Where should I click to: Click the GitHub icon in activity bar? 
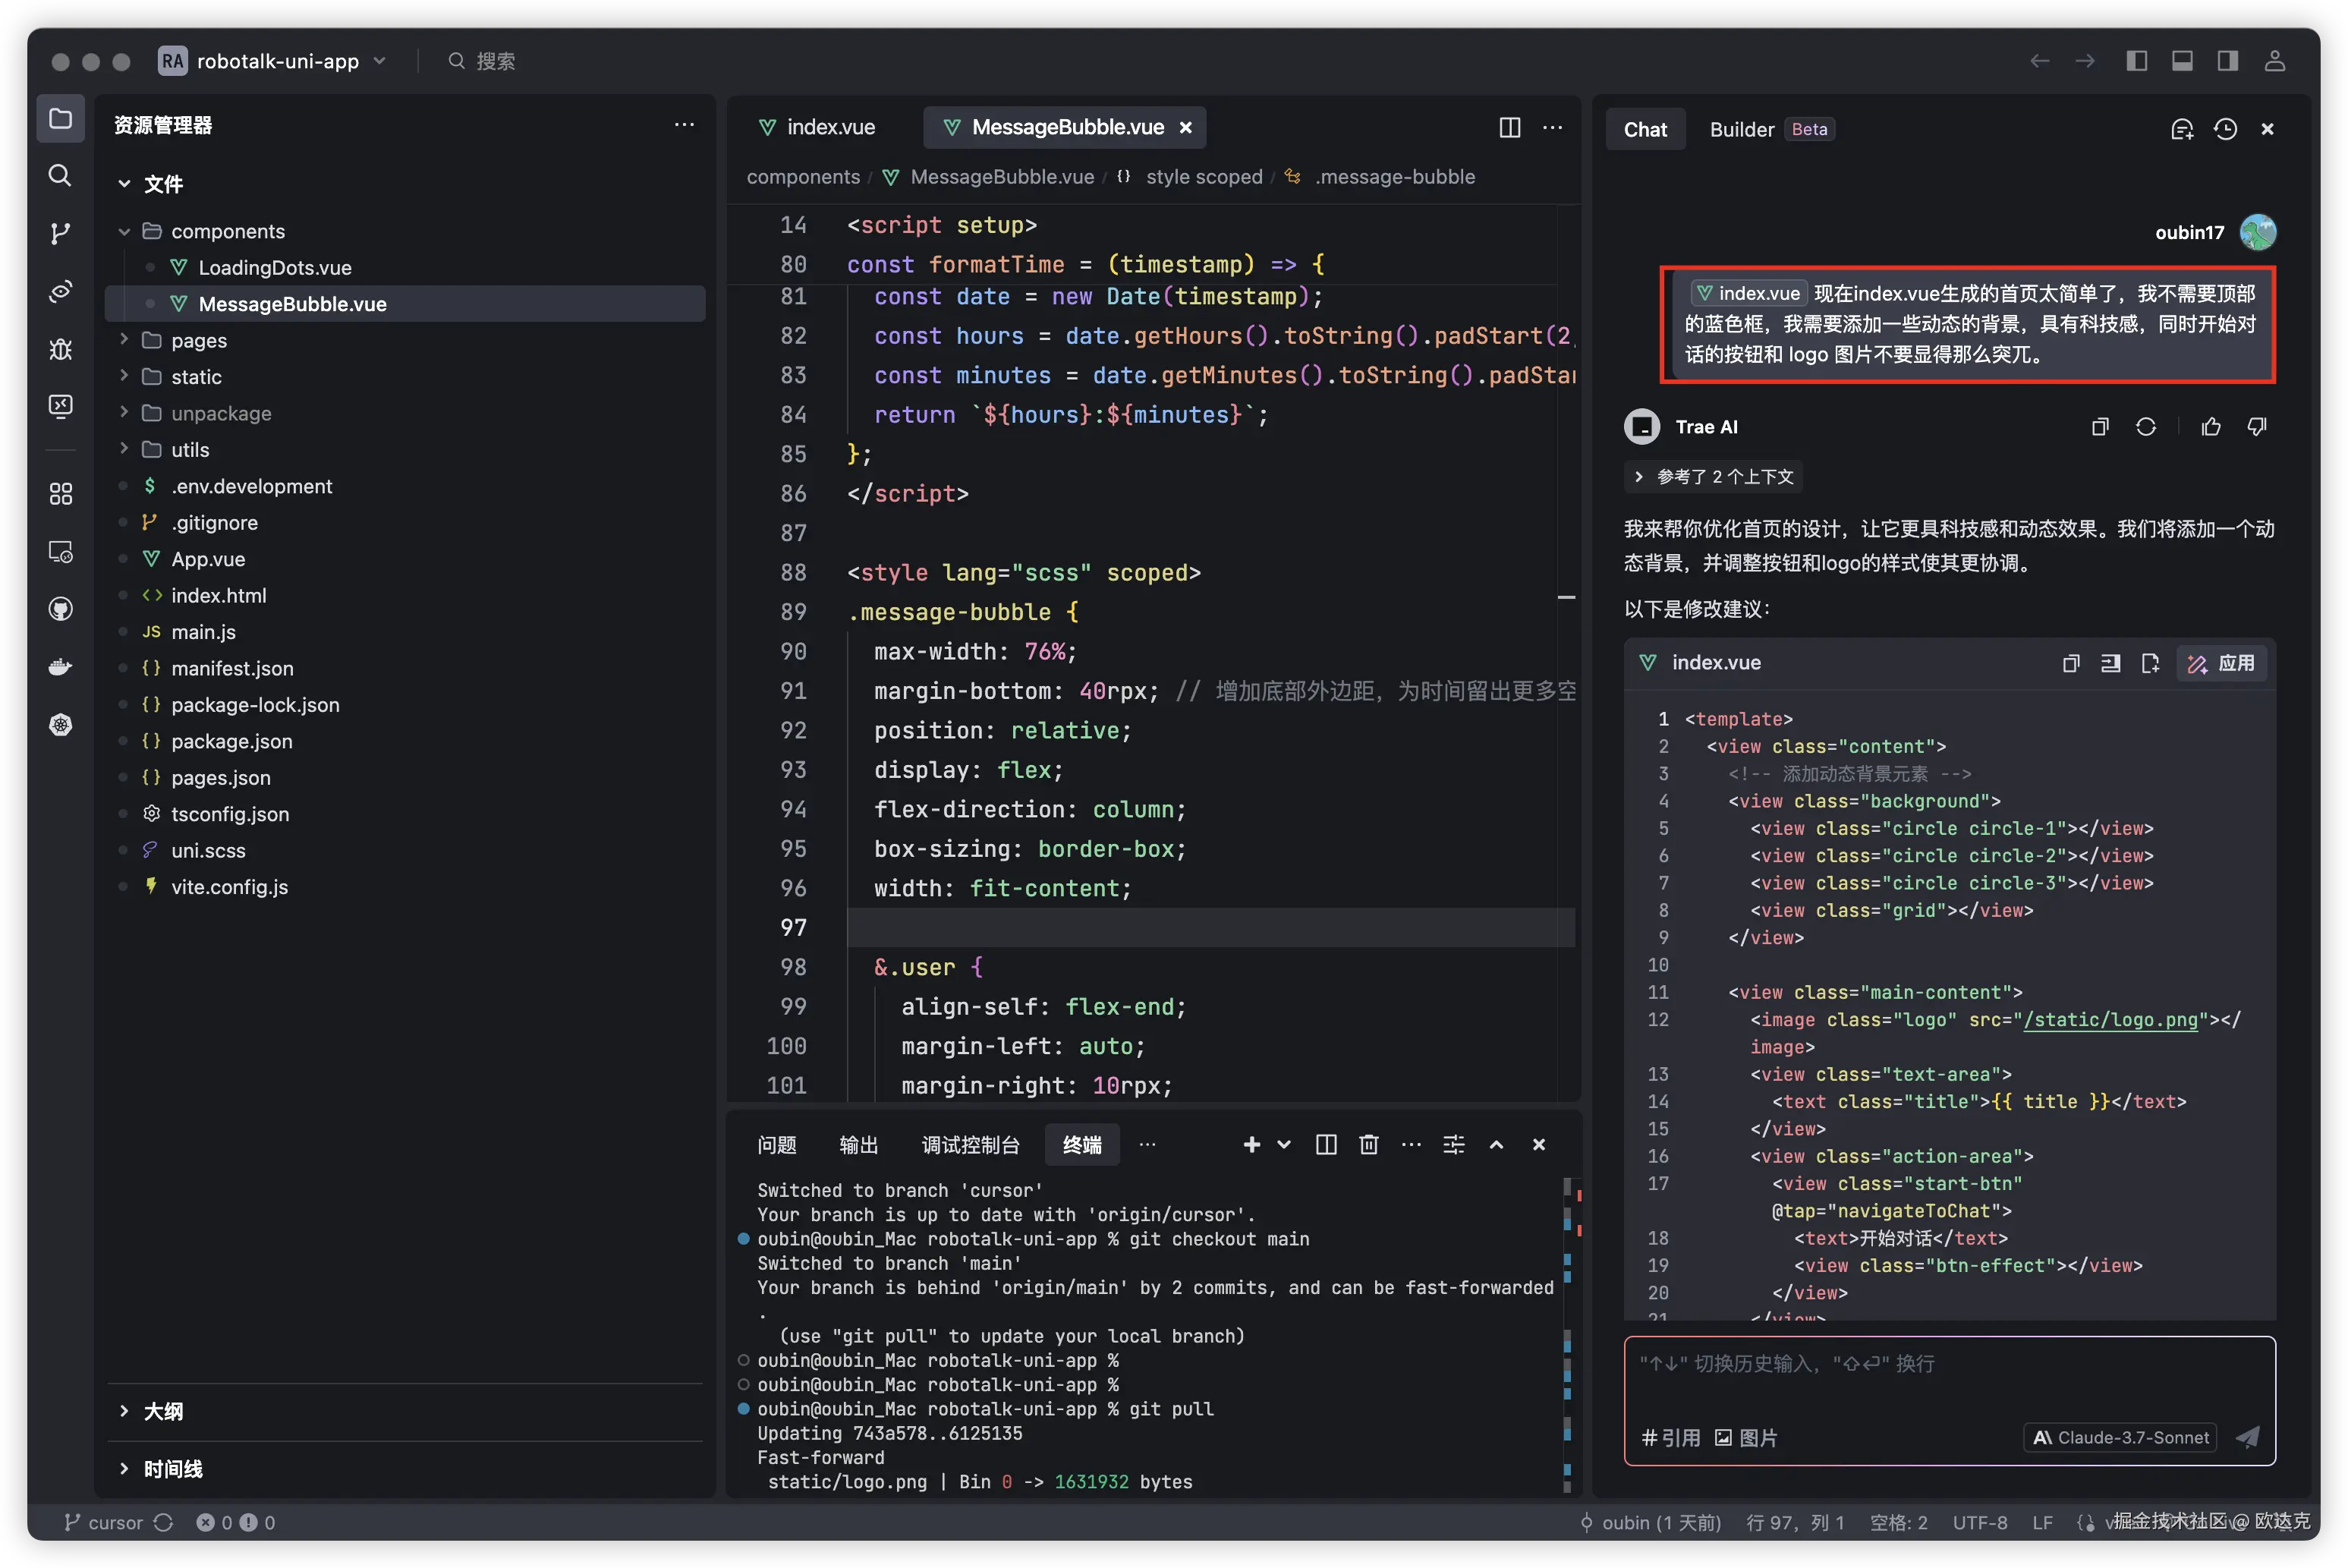pos(60,609)
